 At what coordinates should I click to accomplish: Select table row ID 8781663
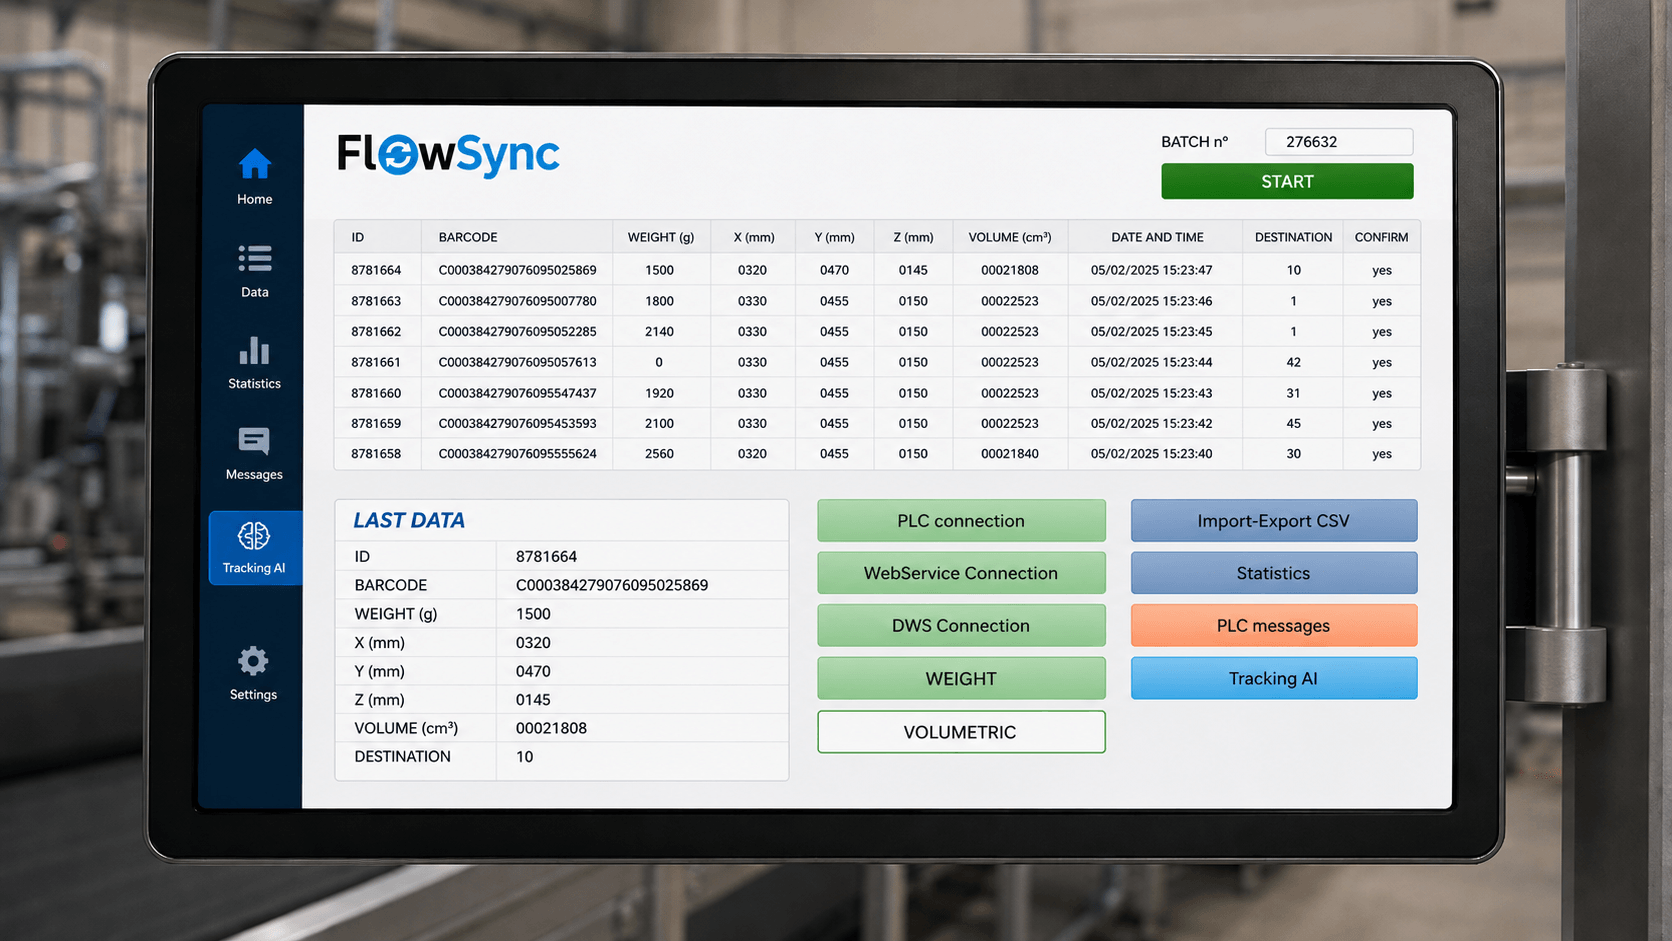[x=877, y=301]
